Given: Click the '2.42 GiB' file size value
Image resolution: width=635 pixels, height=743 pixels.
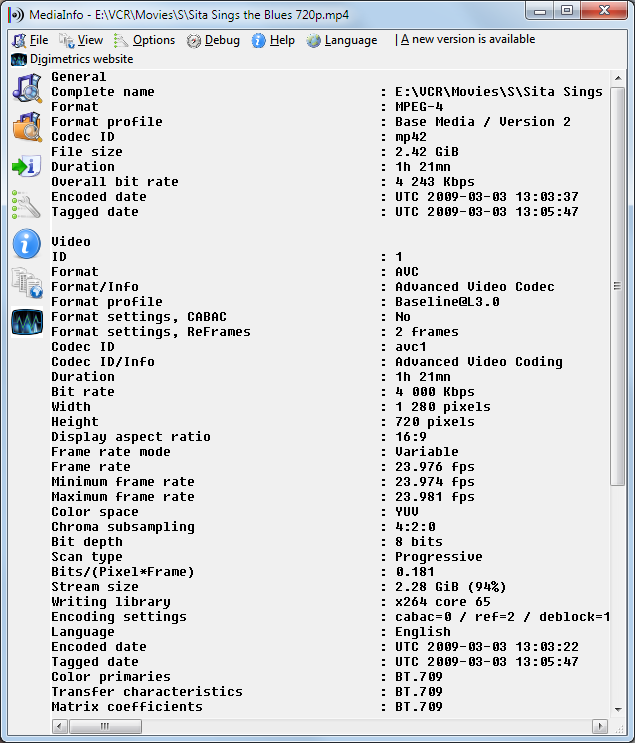Looking at the screenshot, I should [x=427, y=152].
